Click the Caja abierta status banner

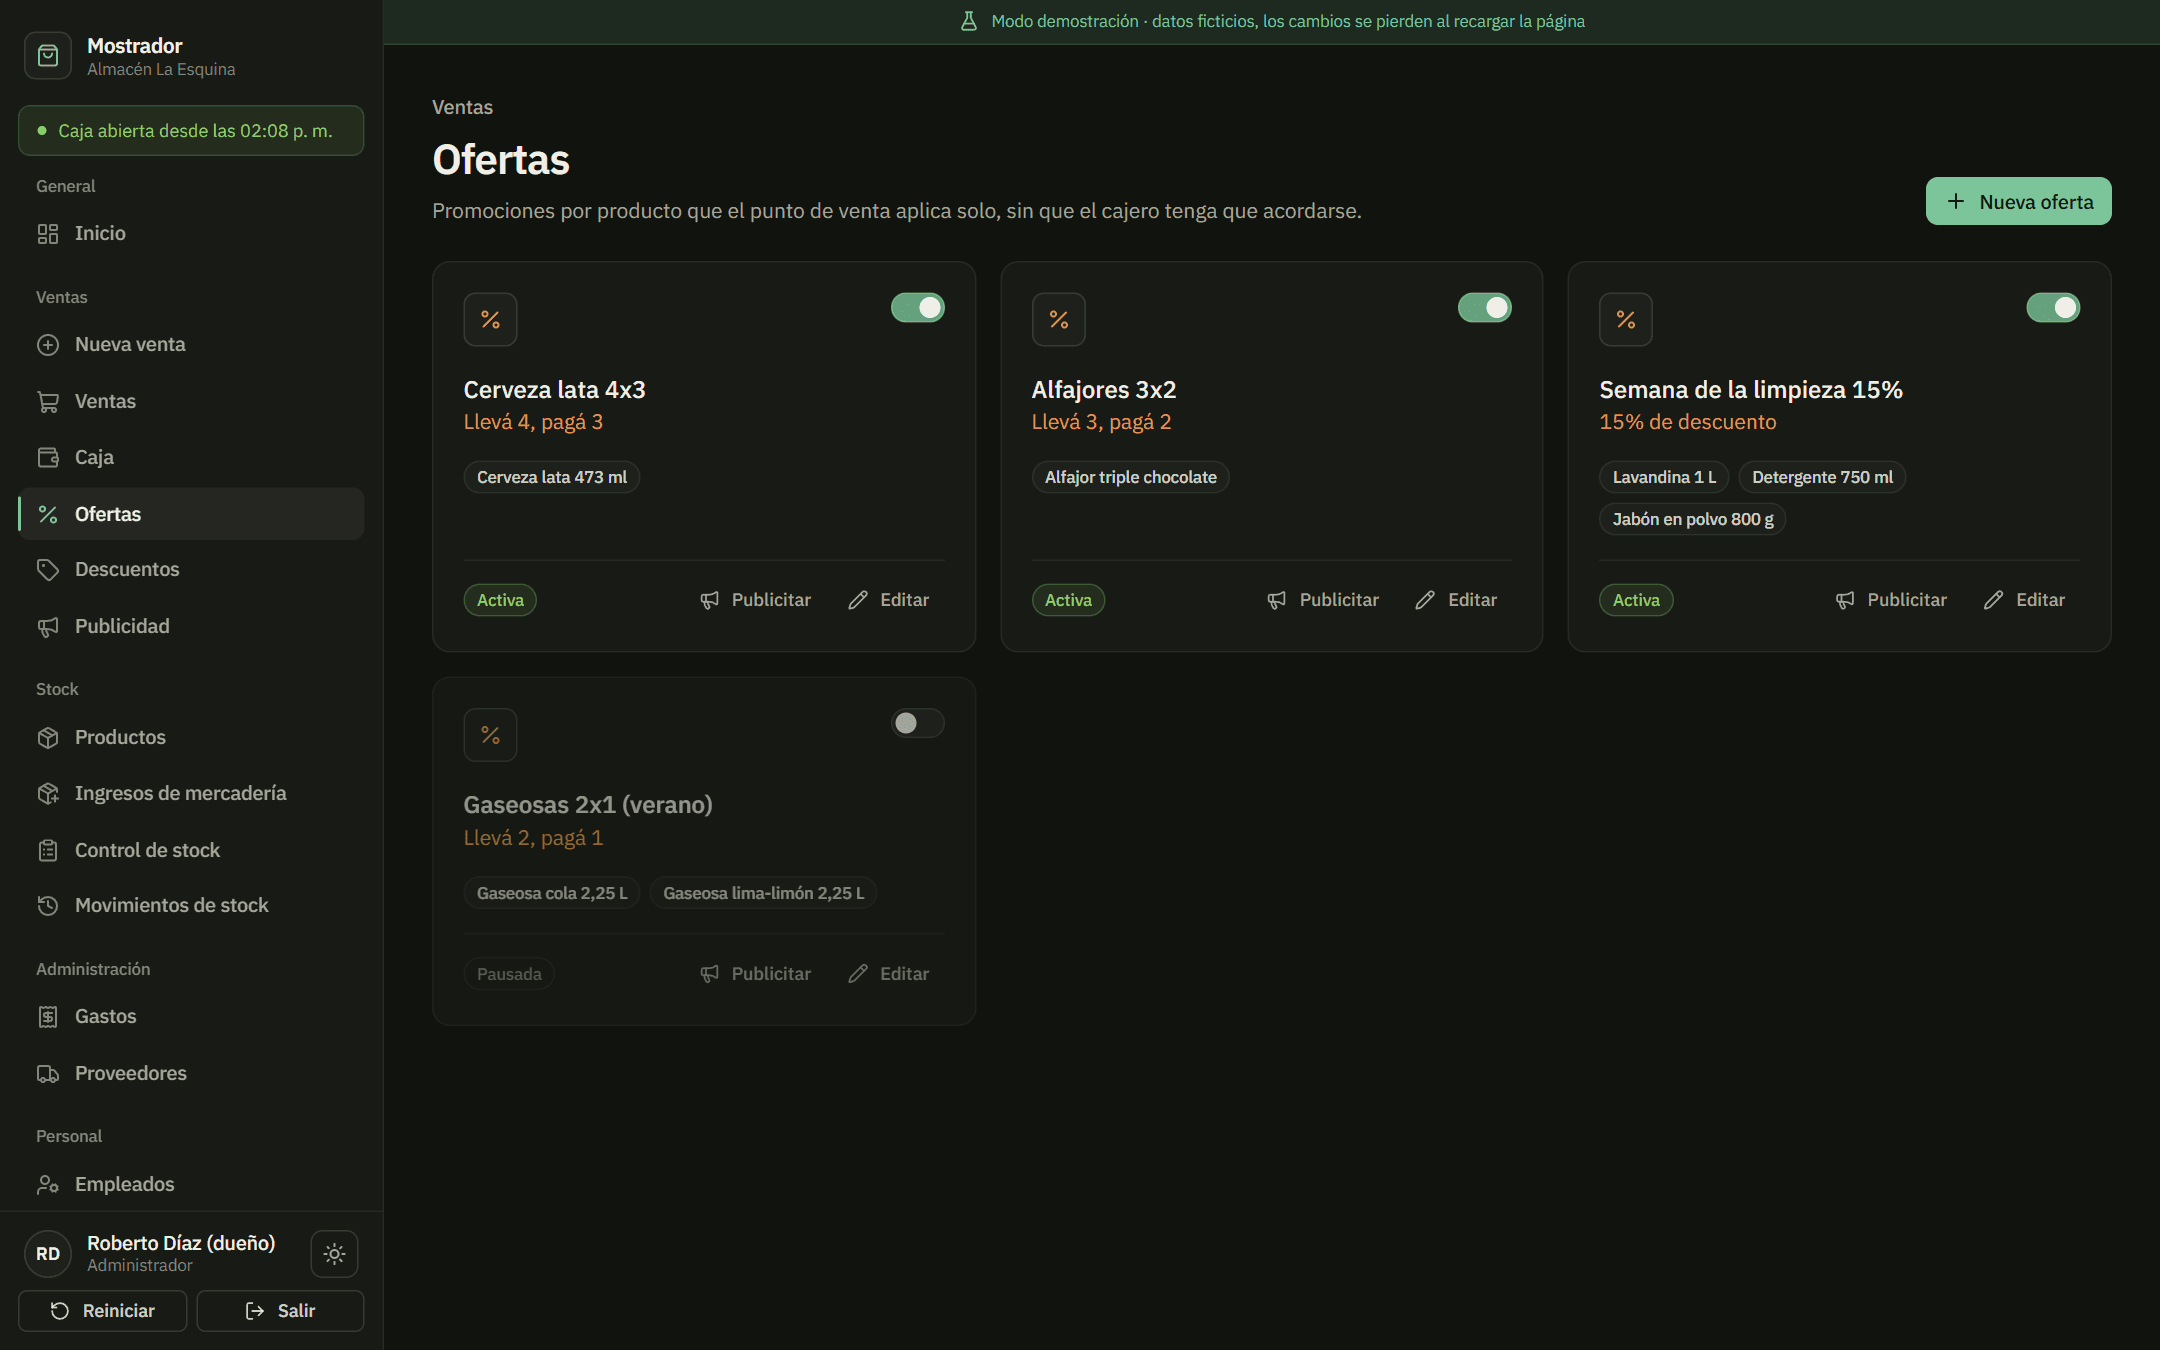point(191,131)
